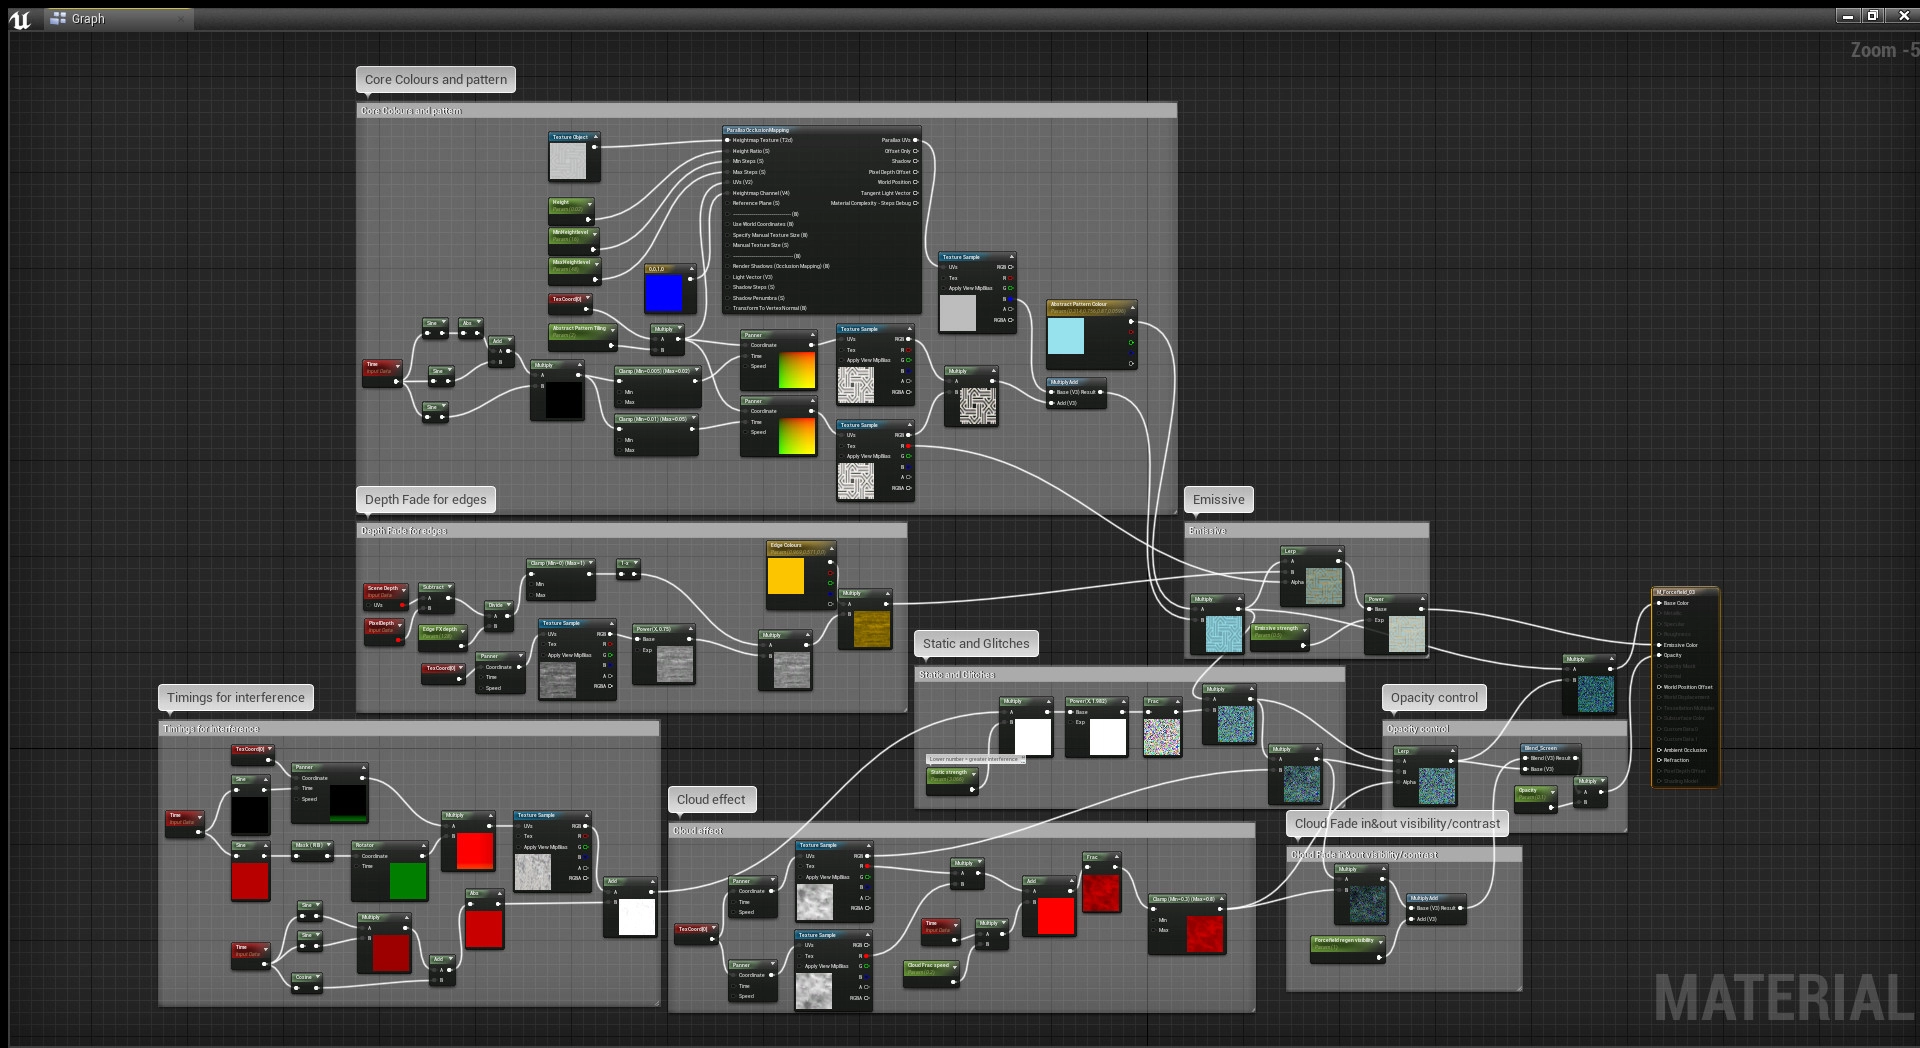Screen dimensions: 1920x1048
Task: Select the PixelDepth input node
Action: [382, 623]
